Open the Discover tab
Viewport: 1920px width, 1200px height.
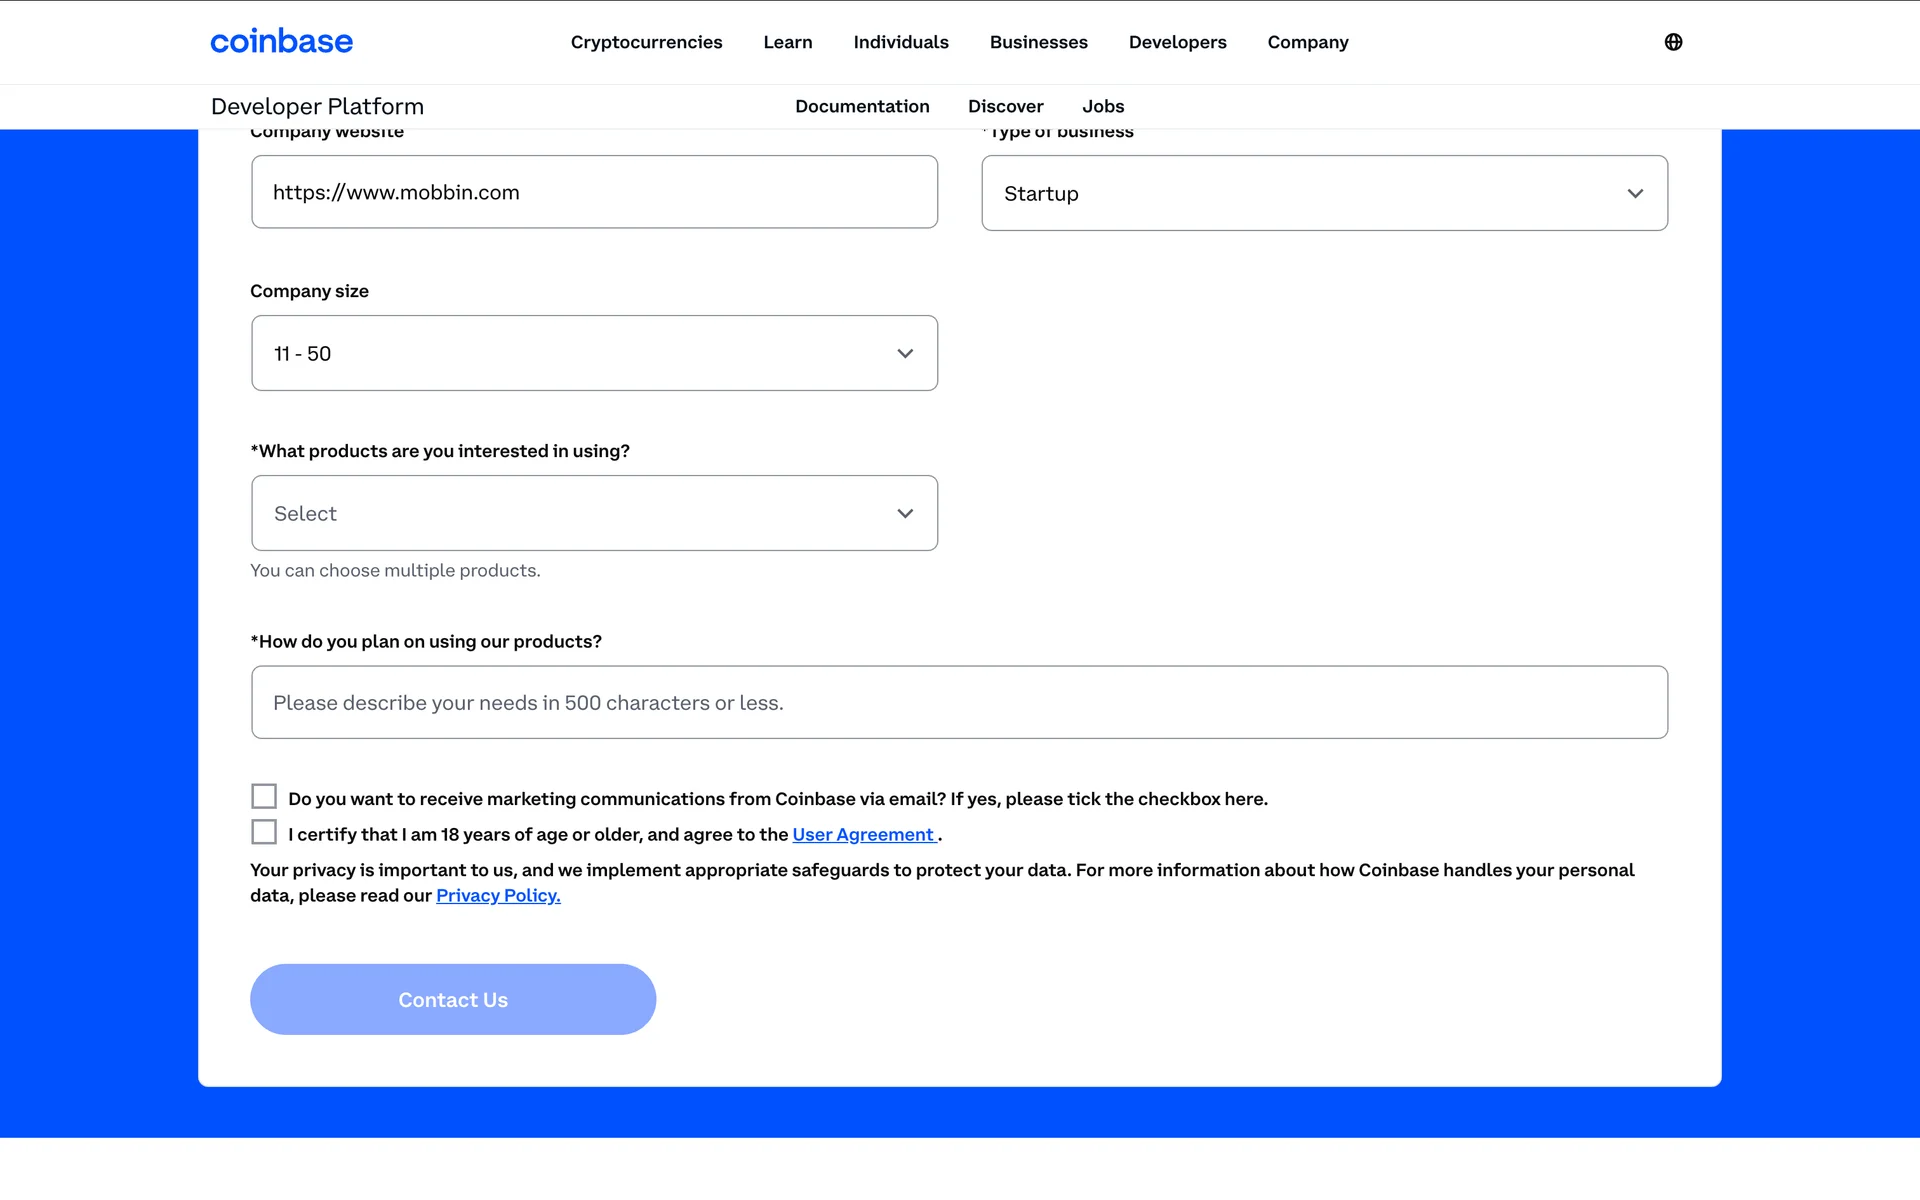click(1005, 106)
